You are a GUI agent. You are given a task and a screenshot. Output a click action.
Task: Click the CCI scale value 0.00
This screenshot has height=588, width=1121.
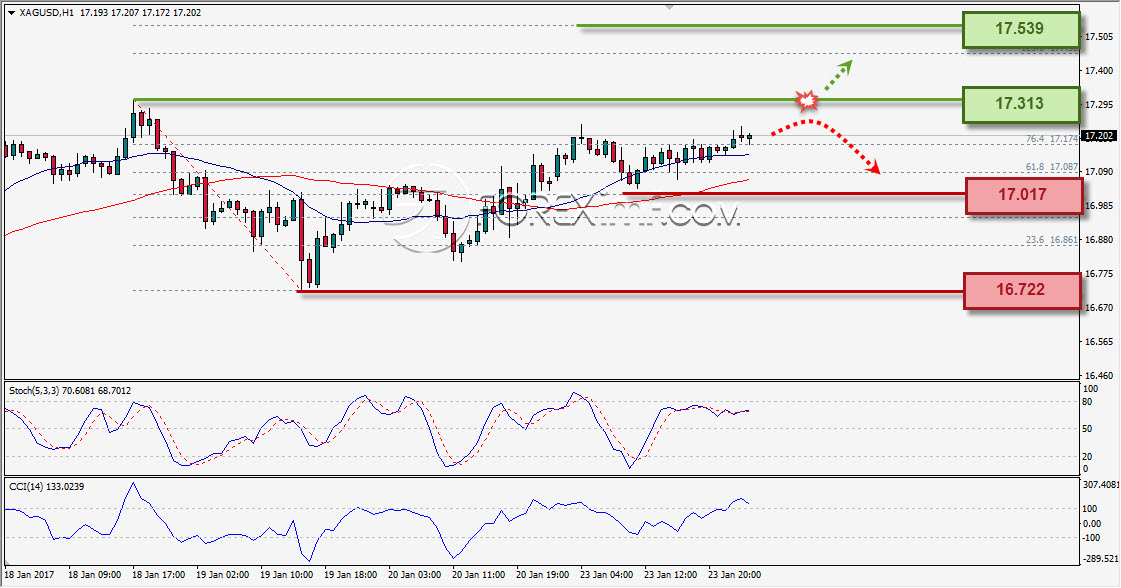pyautogui.click(x=1092, y=524)
